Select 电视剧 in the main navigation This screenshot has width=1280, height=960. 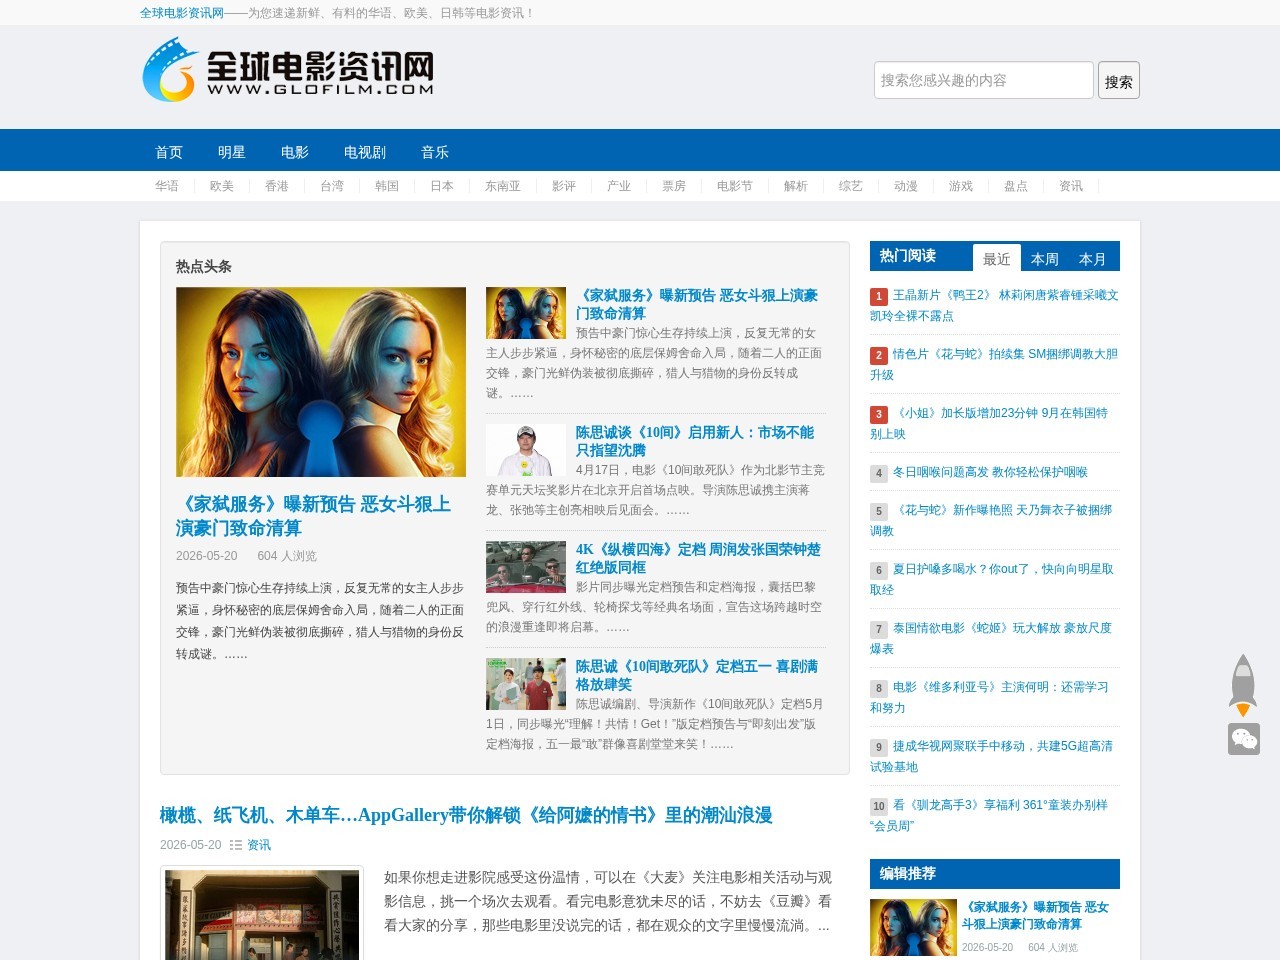point(365,152)
